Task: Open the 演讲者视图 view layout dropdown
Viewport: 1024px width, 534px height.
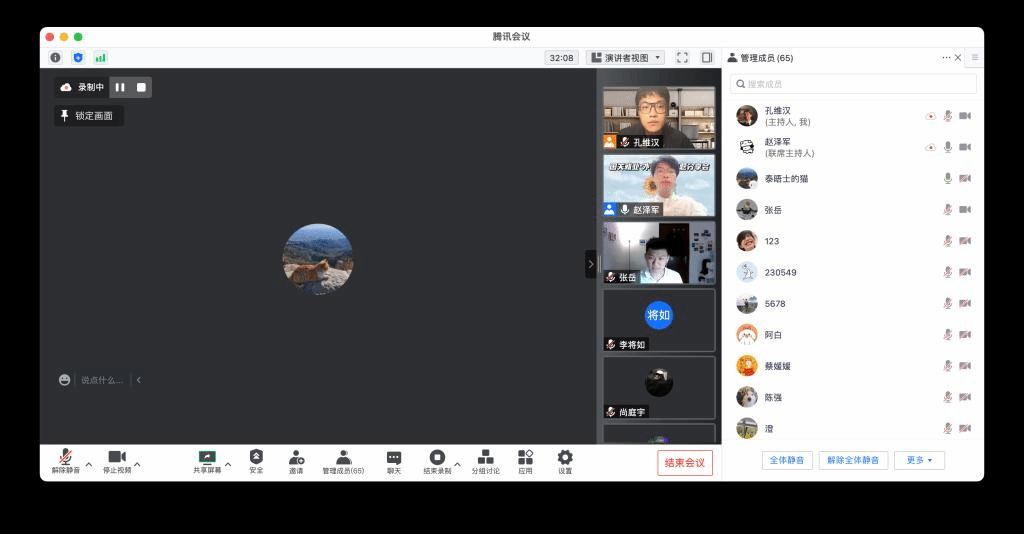Action: (x=626, y=58)
